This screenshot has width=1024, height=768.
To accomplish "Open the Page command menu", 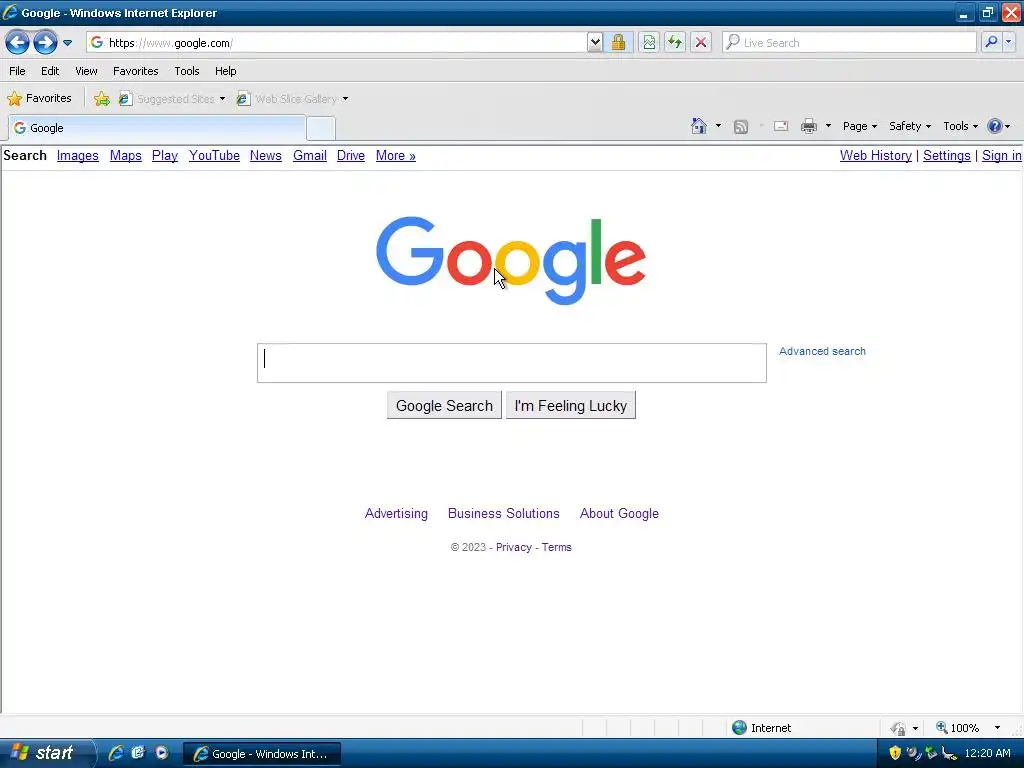I will [859, 127].
